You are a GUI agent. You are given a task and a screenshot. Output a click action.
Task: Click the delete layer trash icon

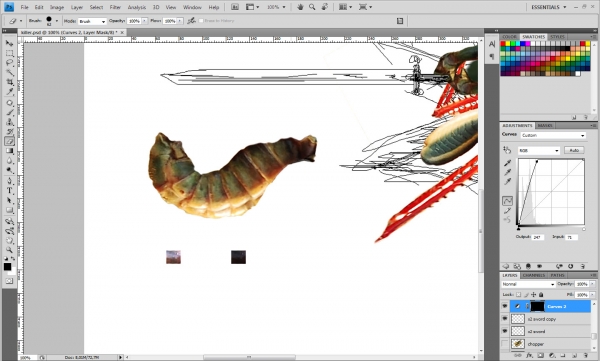pos(585,356)
